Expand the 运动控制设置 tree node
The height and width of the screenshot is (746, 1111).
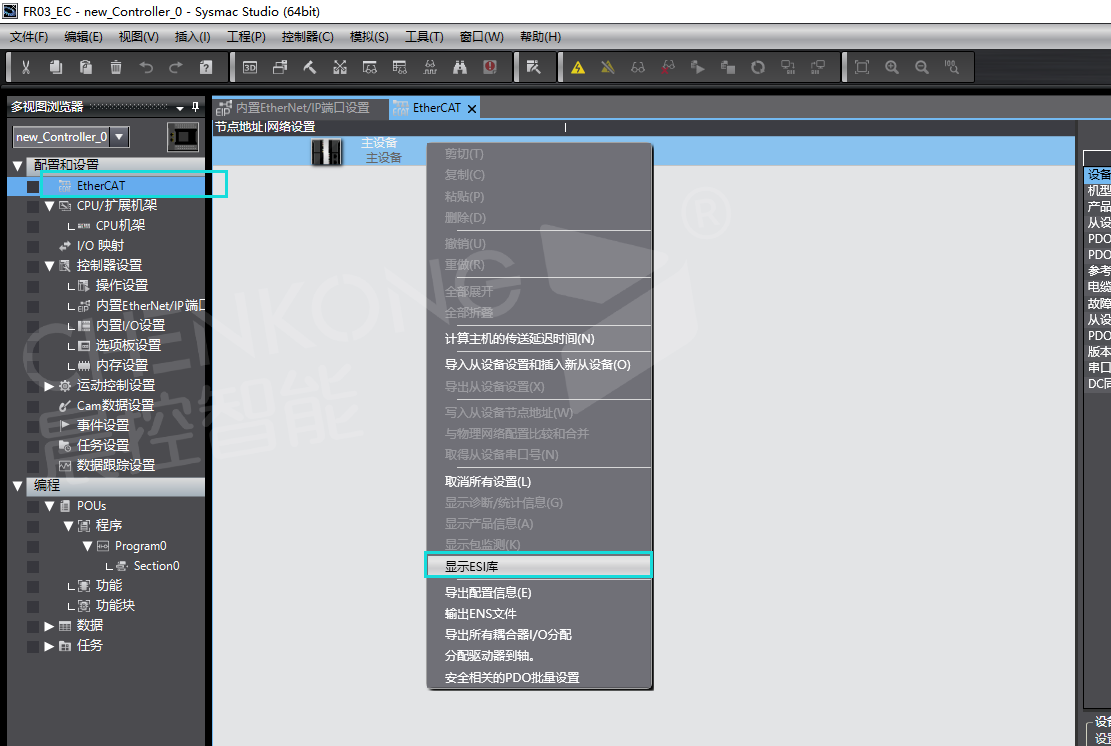[50, 386]
